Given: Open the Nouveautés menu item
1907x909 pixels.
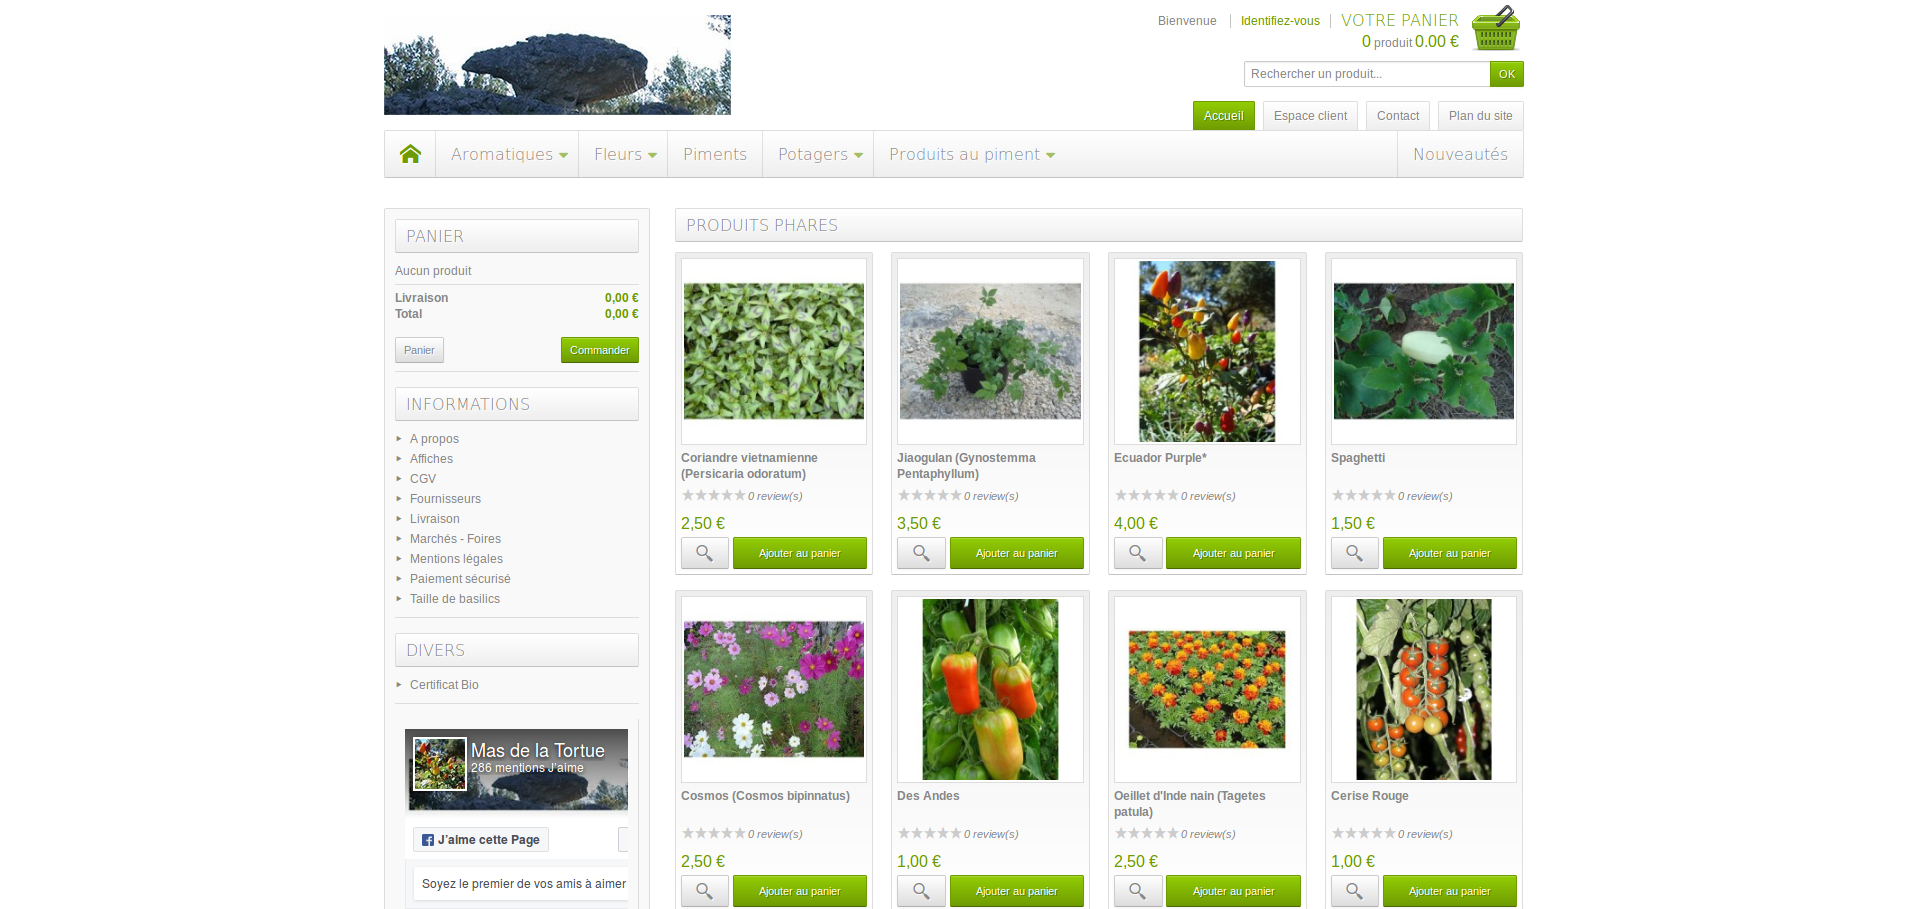Looking at the screenshot, I should [1460, 154].
